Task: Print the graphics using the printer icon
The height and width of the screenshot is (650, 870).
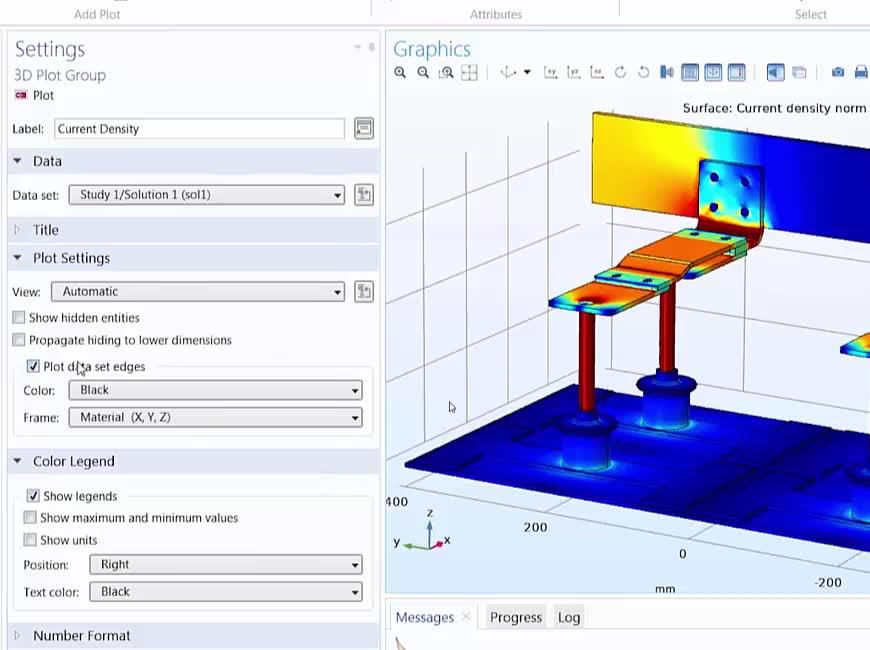Action: (860, 72)
